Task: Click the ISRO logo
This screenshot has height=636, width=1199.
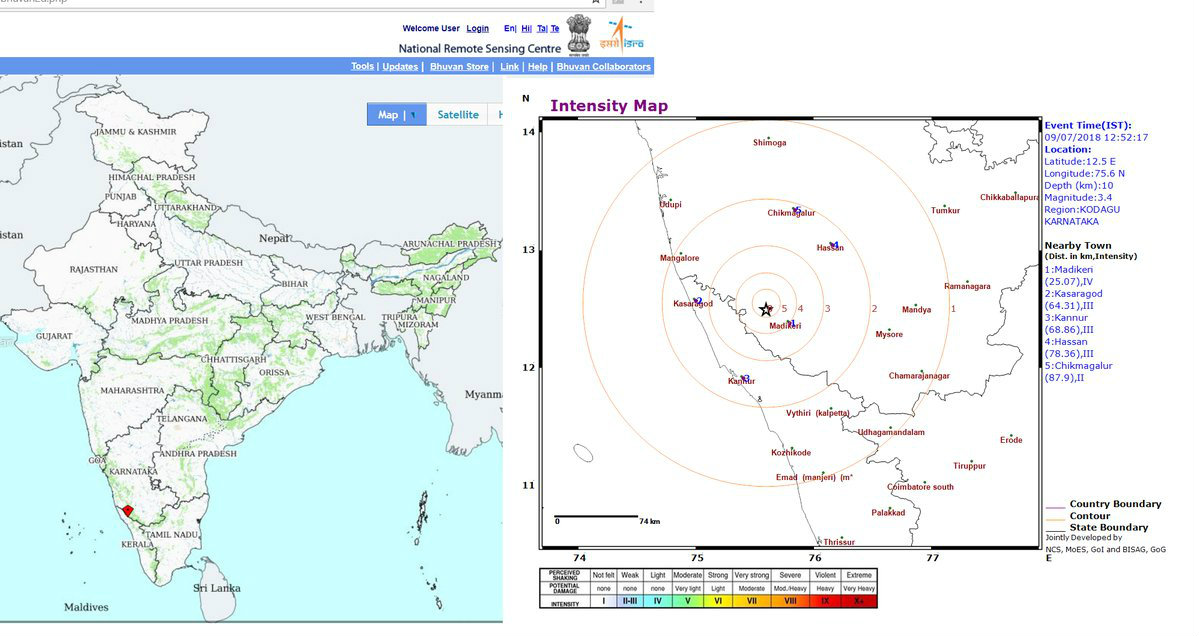Action: point(622,34)
